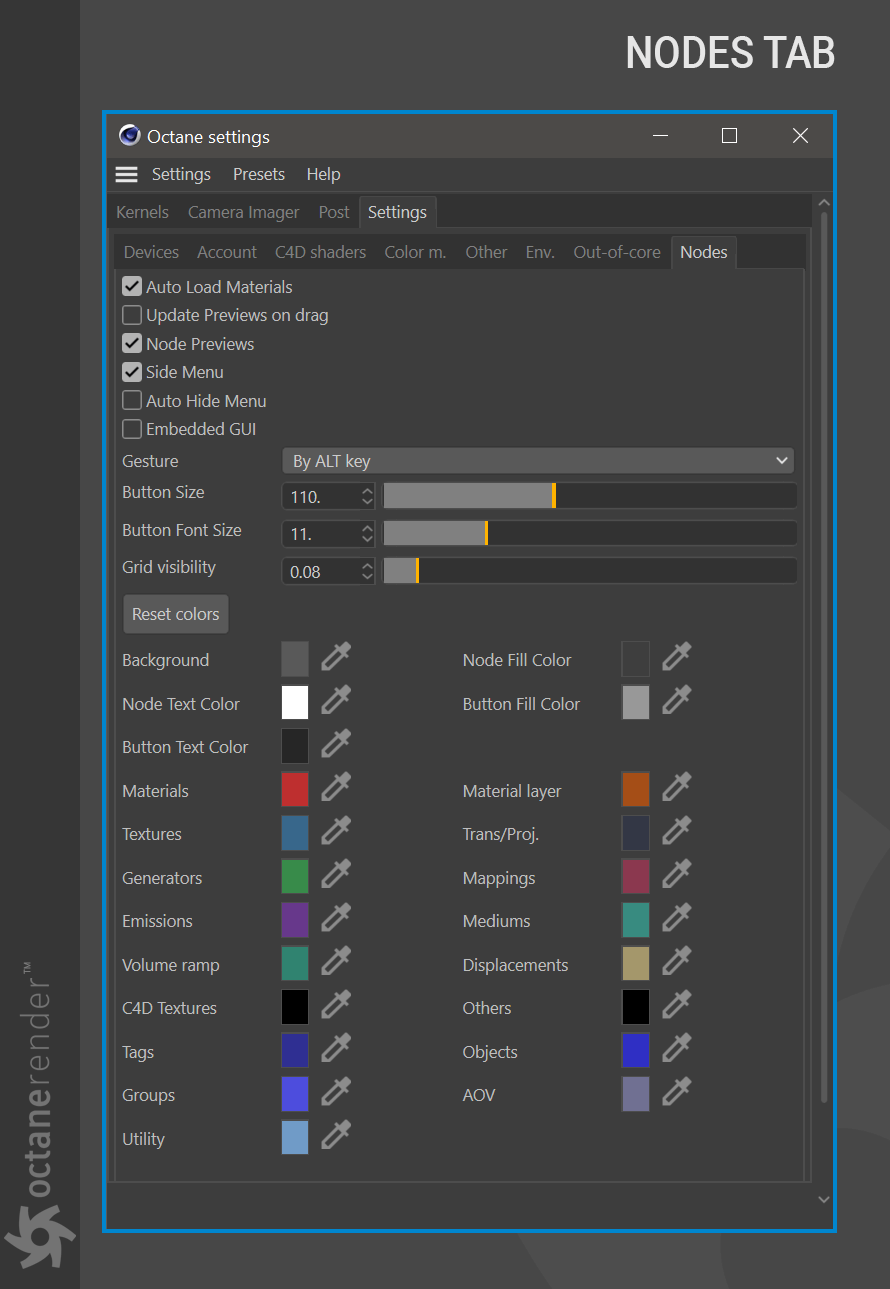This screenshot has width=890, height=1289.
Task: Use the AOV color eyedropper
Action: click(x=677, y=1092)
